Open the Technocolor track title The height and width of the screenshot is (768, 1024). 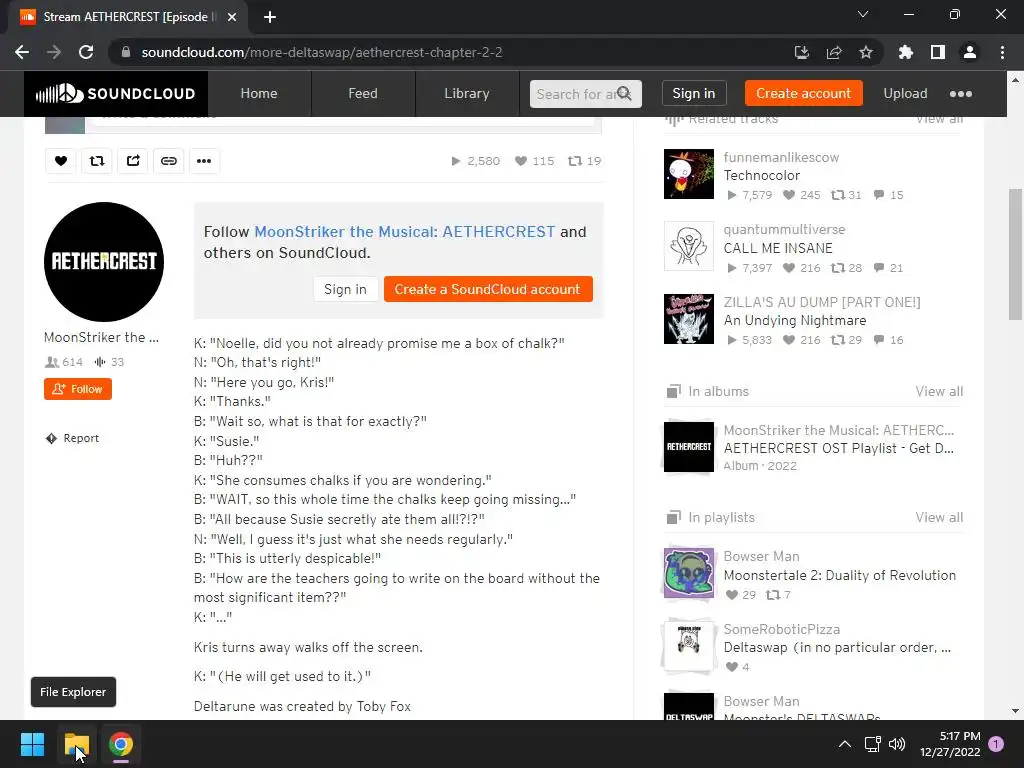point(761,176)
